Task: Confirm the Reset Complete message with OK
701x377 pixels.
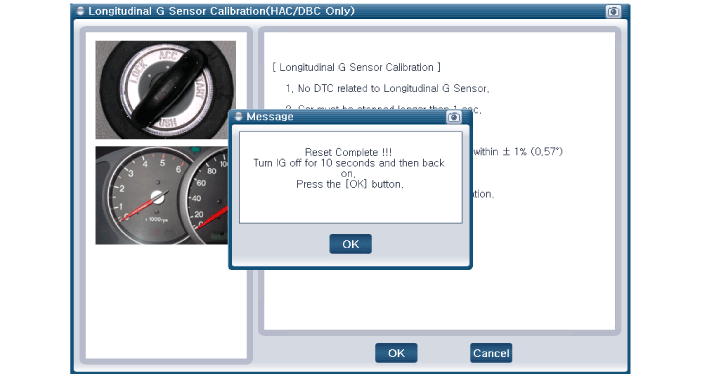Action: point(350,244)
